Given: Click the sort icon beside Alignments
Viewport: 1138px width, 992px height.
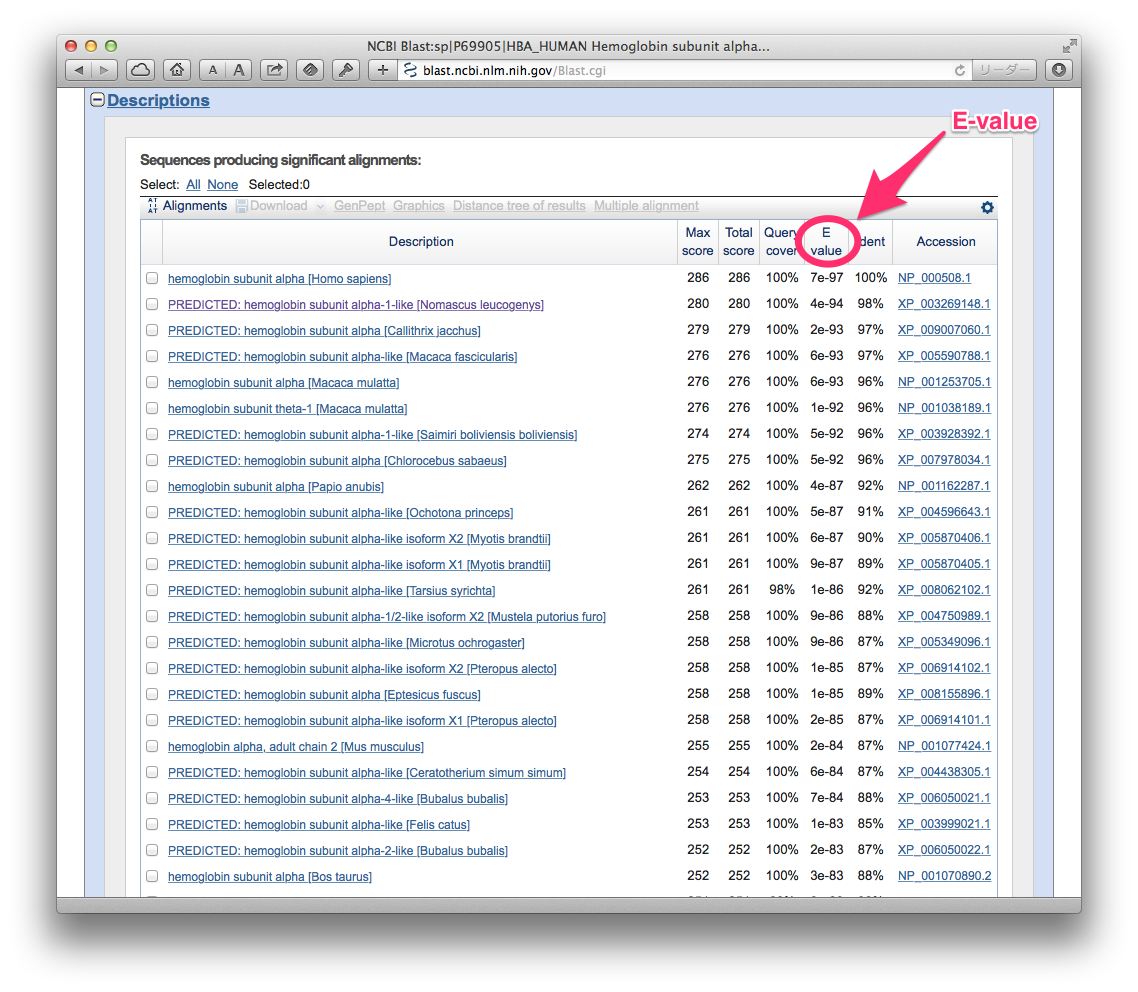Looking at the screenshot, I should pyautogui.click(x=152, y=206).
